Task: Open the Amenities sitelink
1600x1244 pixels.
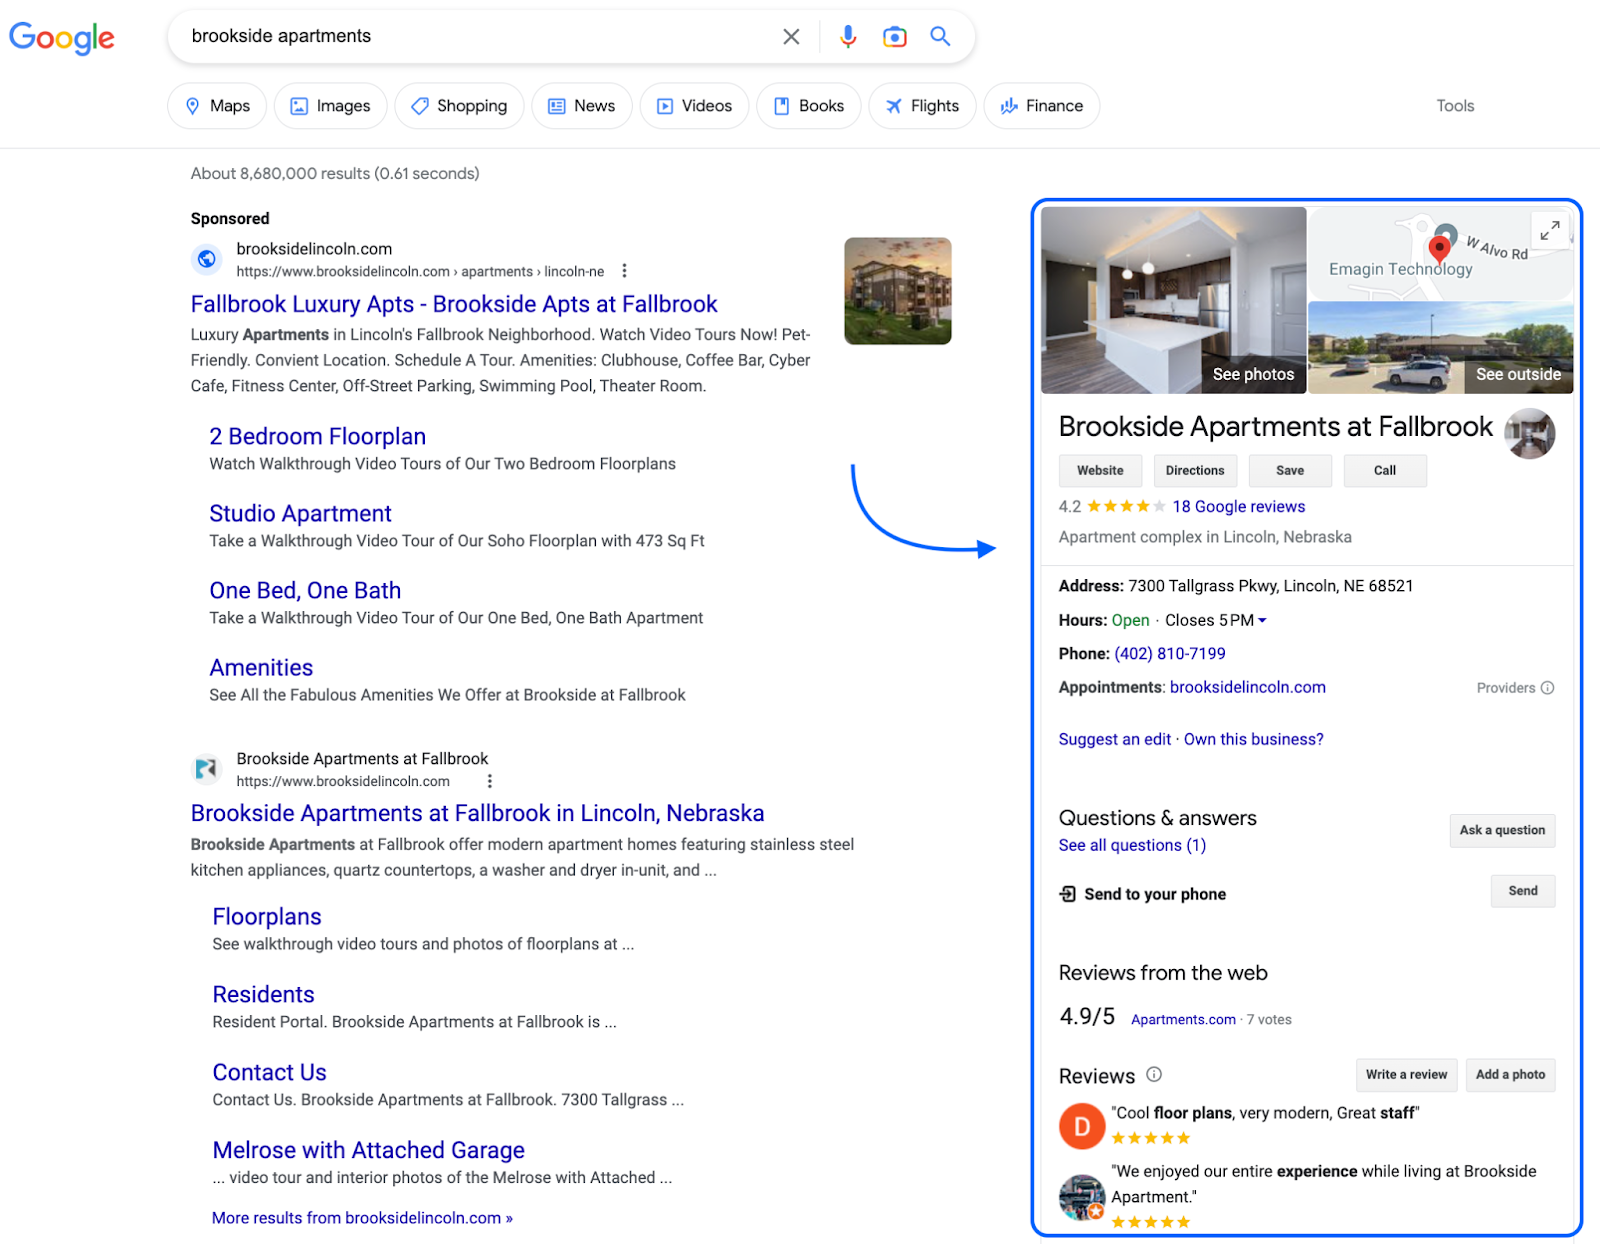Action: tap(261, 668)
